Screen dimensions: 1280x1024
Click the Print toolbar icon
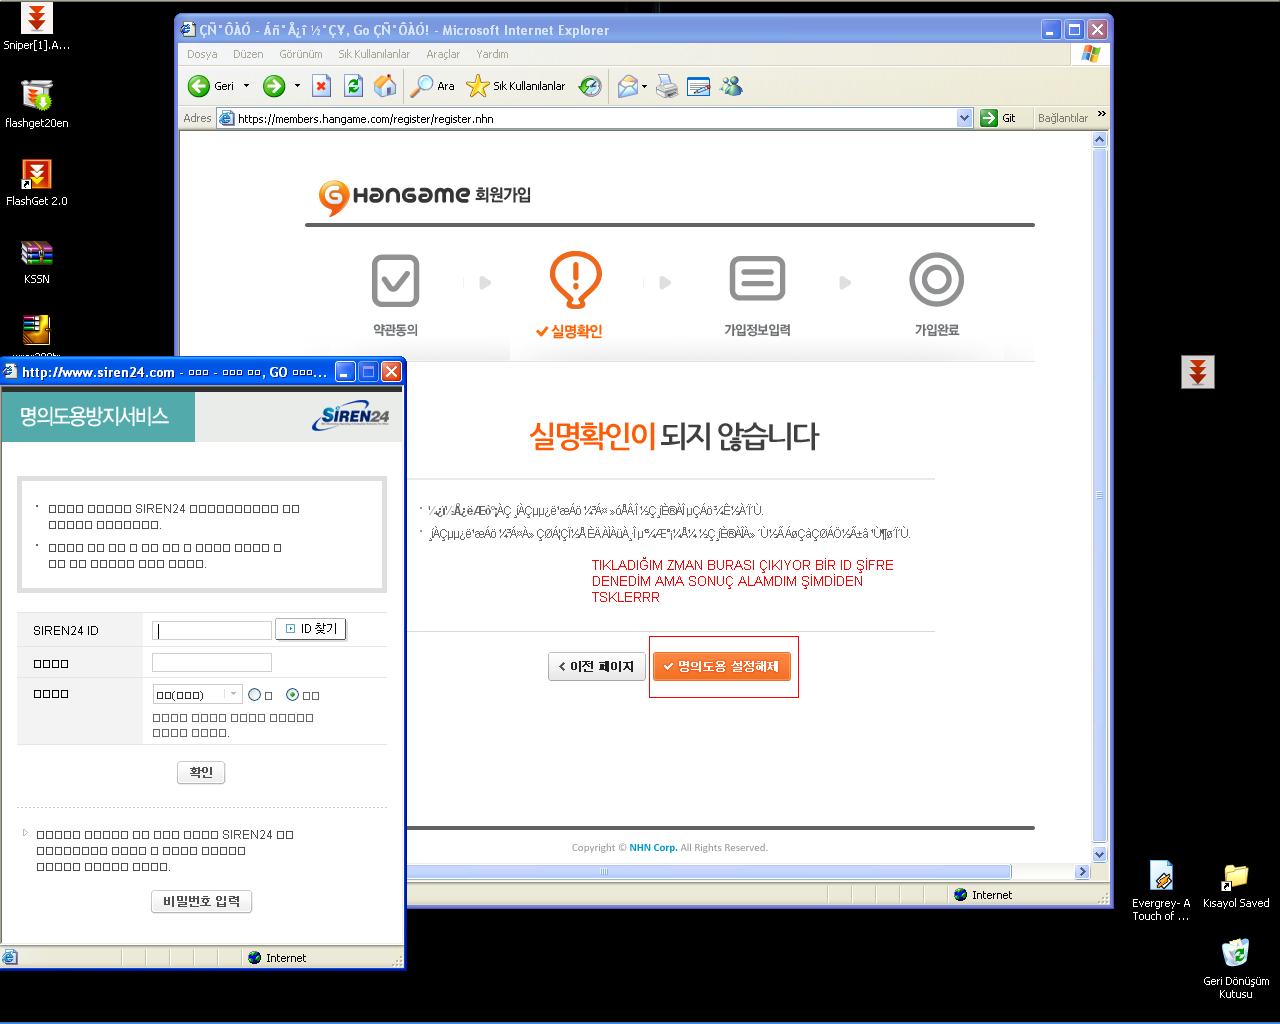click(667, 87)
